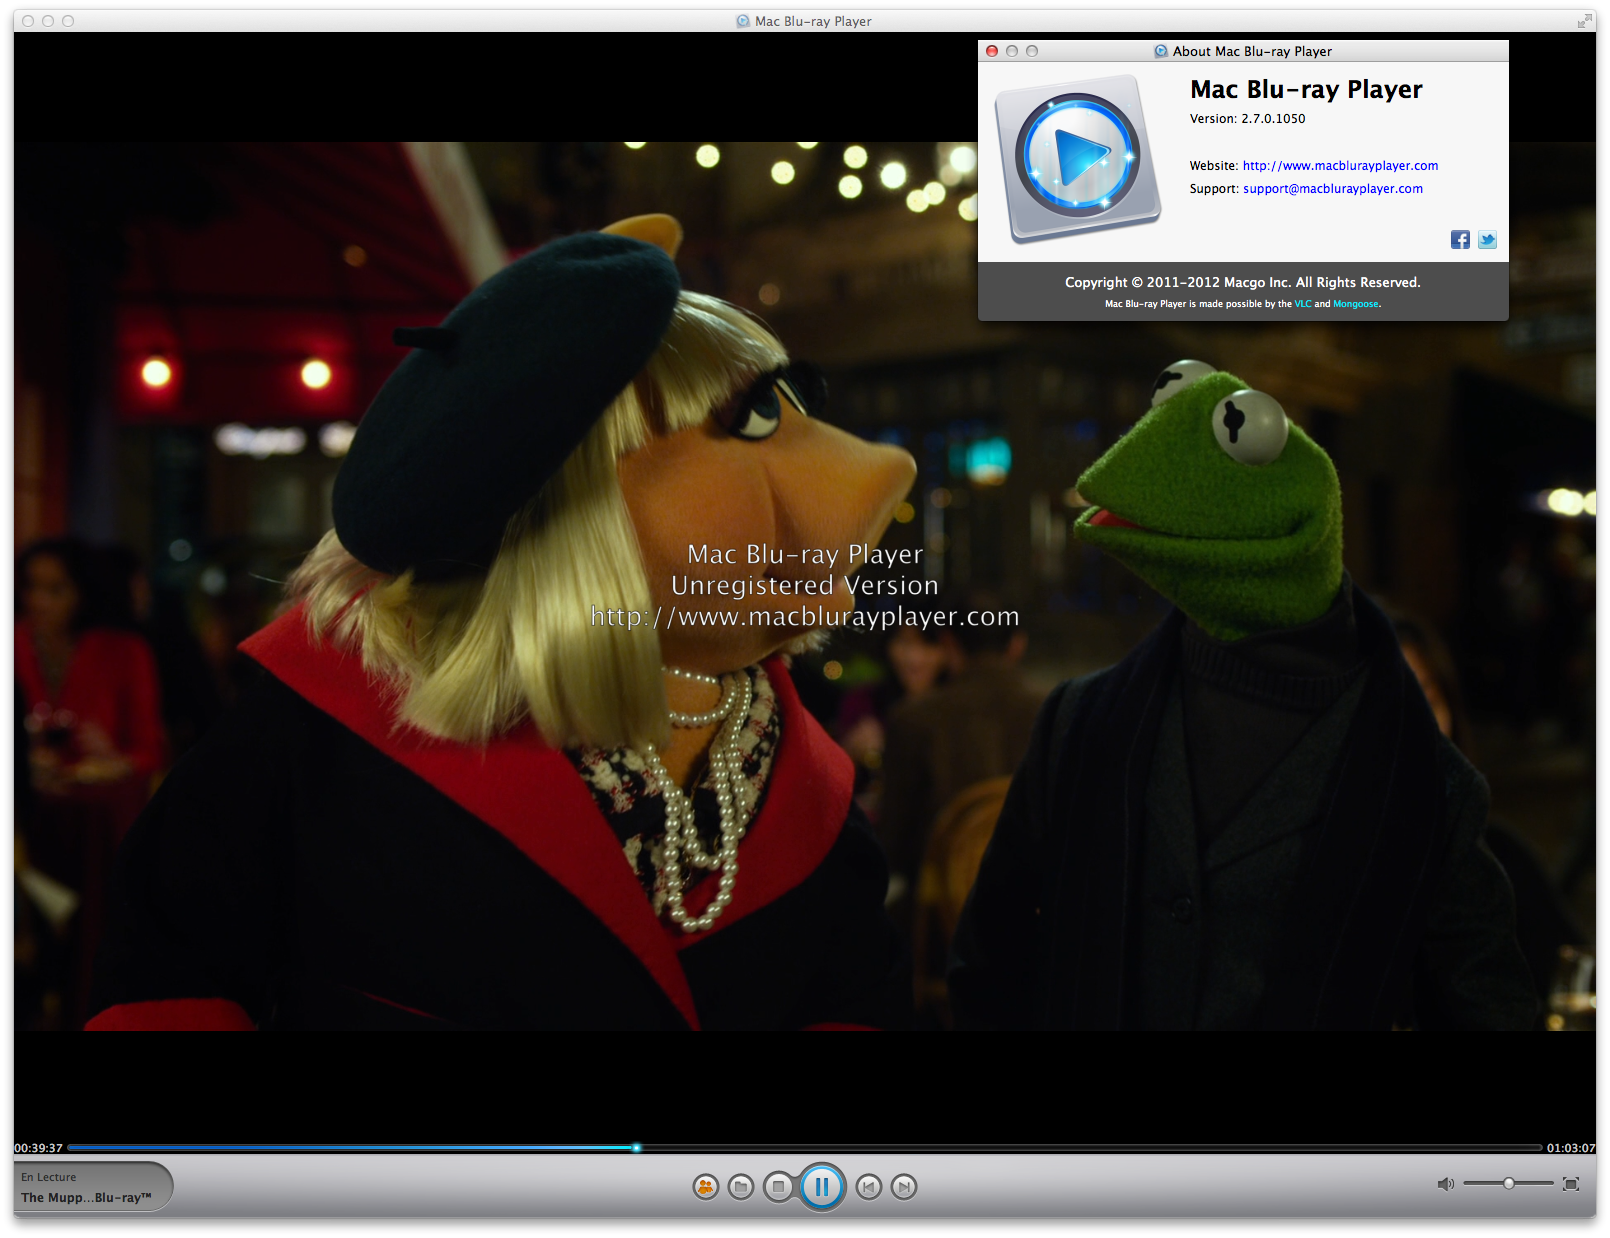
Task: Click the support email address link
Action: pyautogui.click(x=1332, y=189)
